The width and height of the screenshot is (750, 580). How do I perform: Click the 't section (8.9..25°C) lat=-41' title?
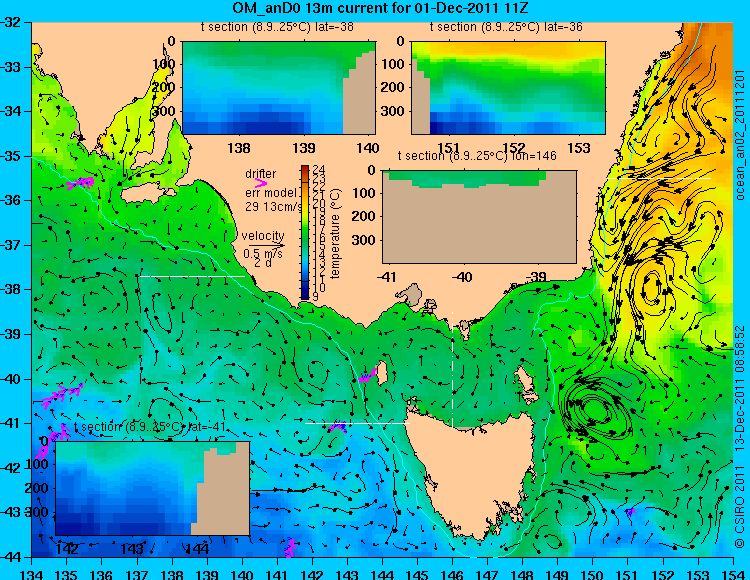click(x=150, y=427)
